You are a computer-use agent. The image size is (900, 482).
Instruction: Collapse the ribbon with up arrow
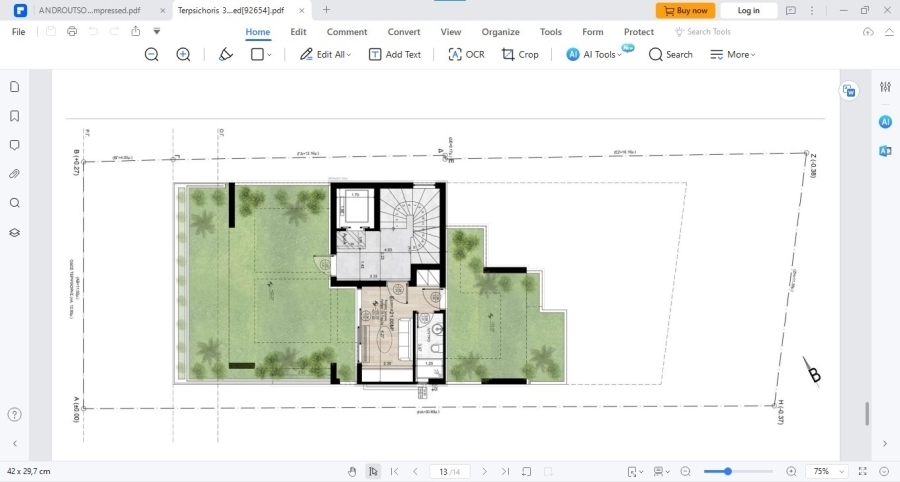(x=889, y=32)
